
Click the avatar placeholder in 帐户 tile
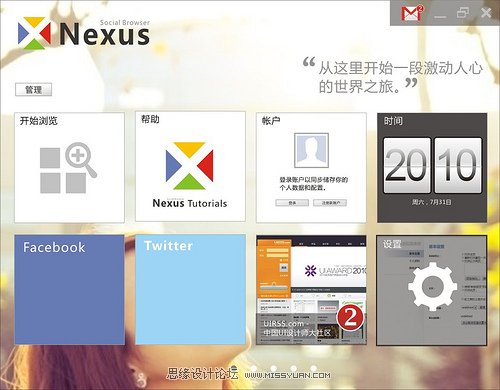click(x=311, y=150)
